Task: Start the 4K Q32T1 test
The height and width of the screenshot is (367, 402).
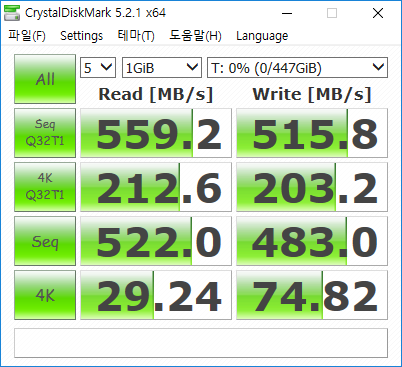Action: click(x=45, y=187)
